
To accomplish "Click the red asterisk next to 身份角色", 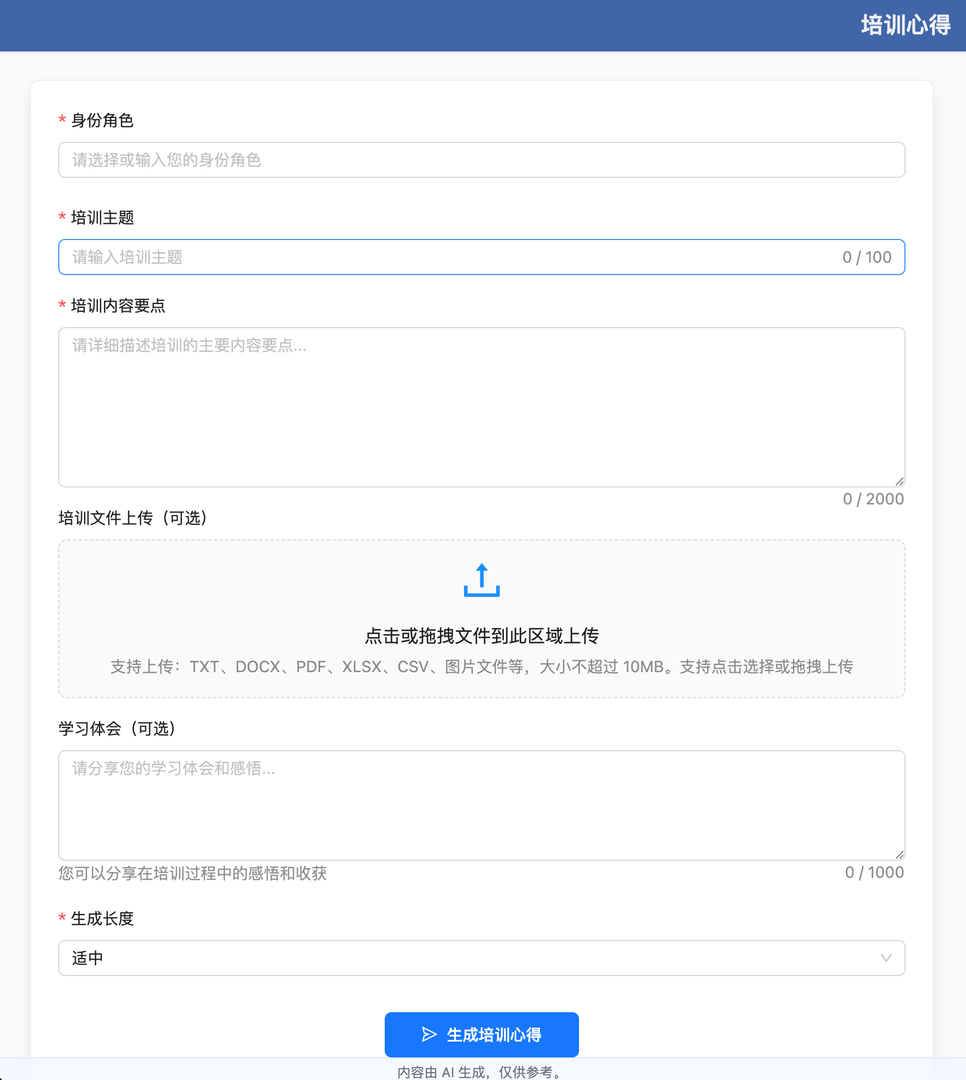I will coord(62,120).
